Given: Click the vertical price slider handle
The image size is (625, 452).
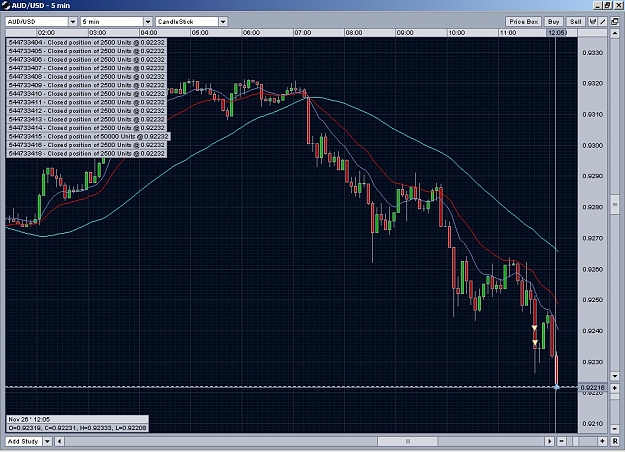Looking at the screenshot, I should tap(614, 204).
